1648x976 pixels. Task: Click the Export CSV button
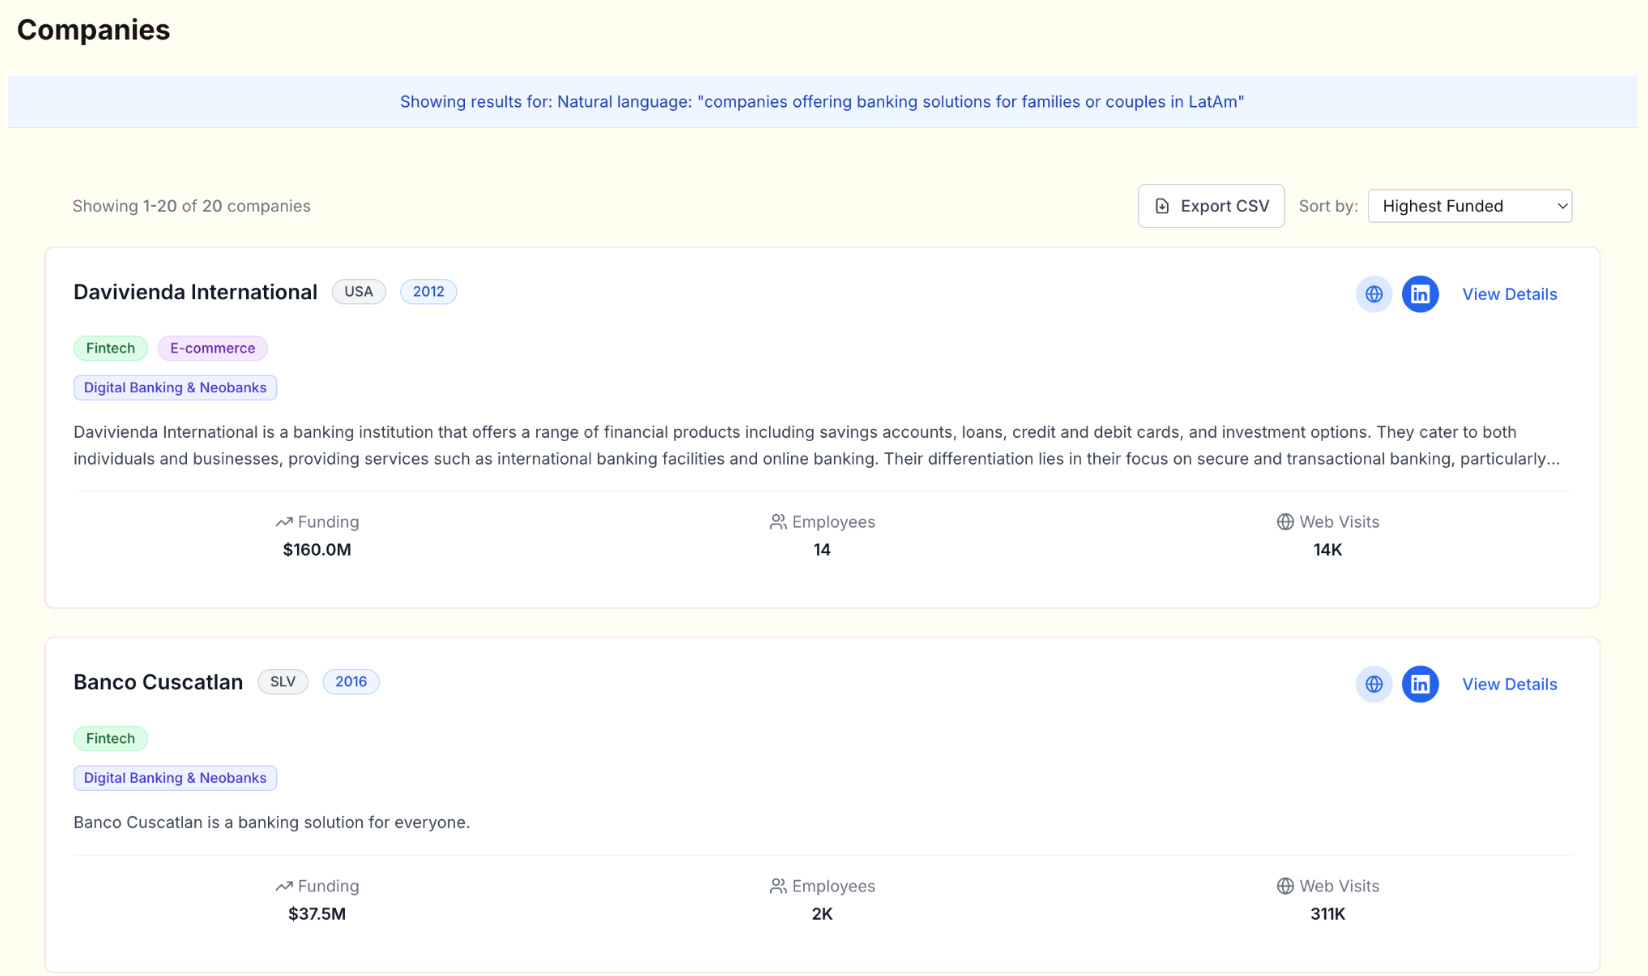point(1211,206)
